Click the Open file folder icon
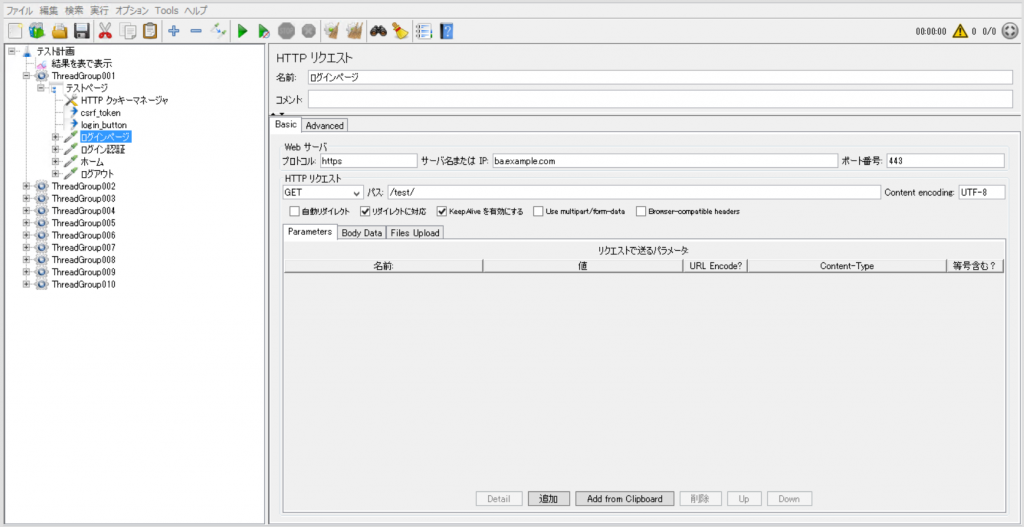The image size is (1024, 527). pyautogui.click(x=59, y=31)
